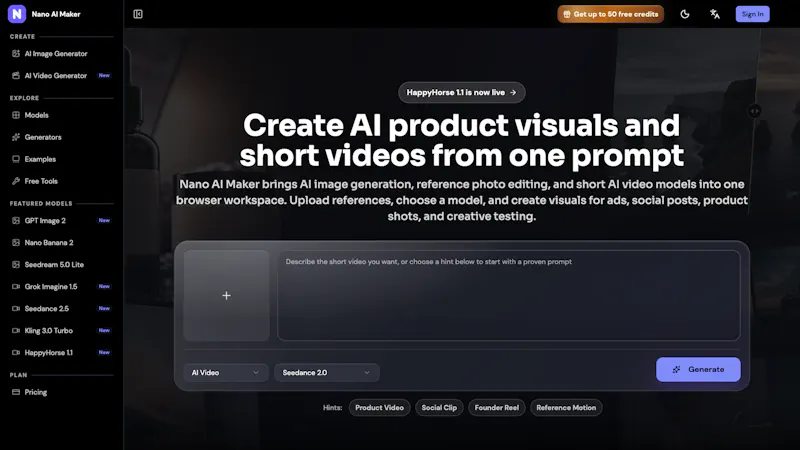800x450 pixels.
Task: Click the Nano Banana 2 image icon
Action: coord(16,243)
